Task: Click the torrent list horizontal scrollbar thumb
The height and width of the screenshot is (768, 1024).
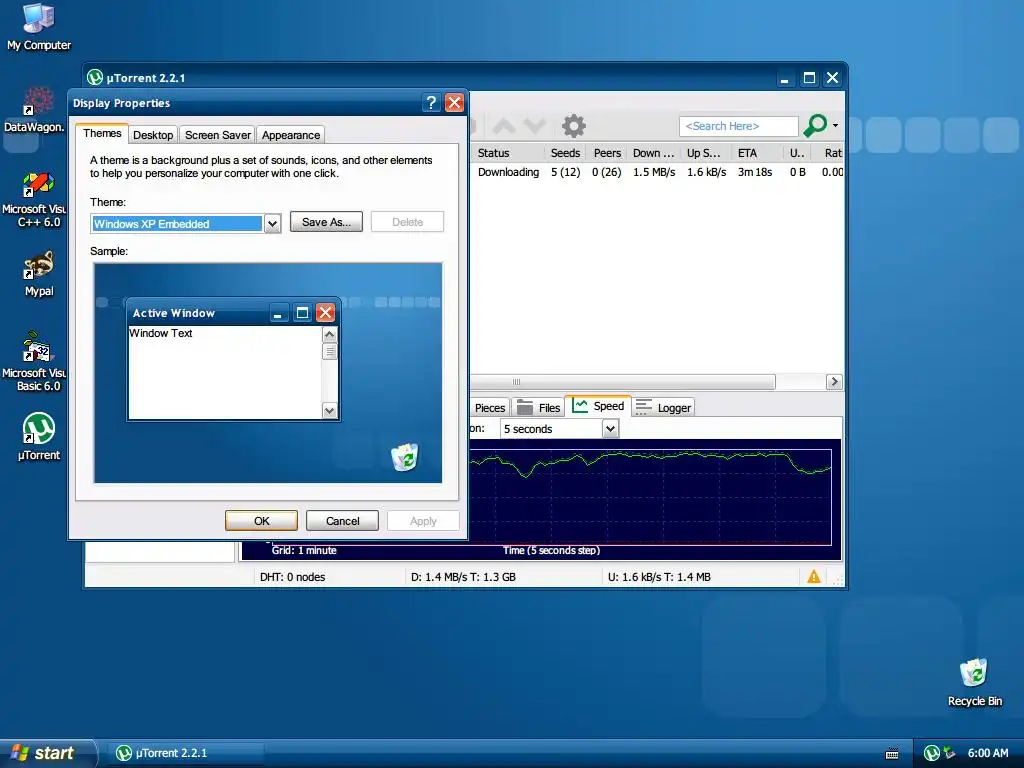Action: [x=622, y=381]
